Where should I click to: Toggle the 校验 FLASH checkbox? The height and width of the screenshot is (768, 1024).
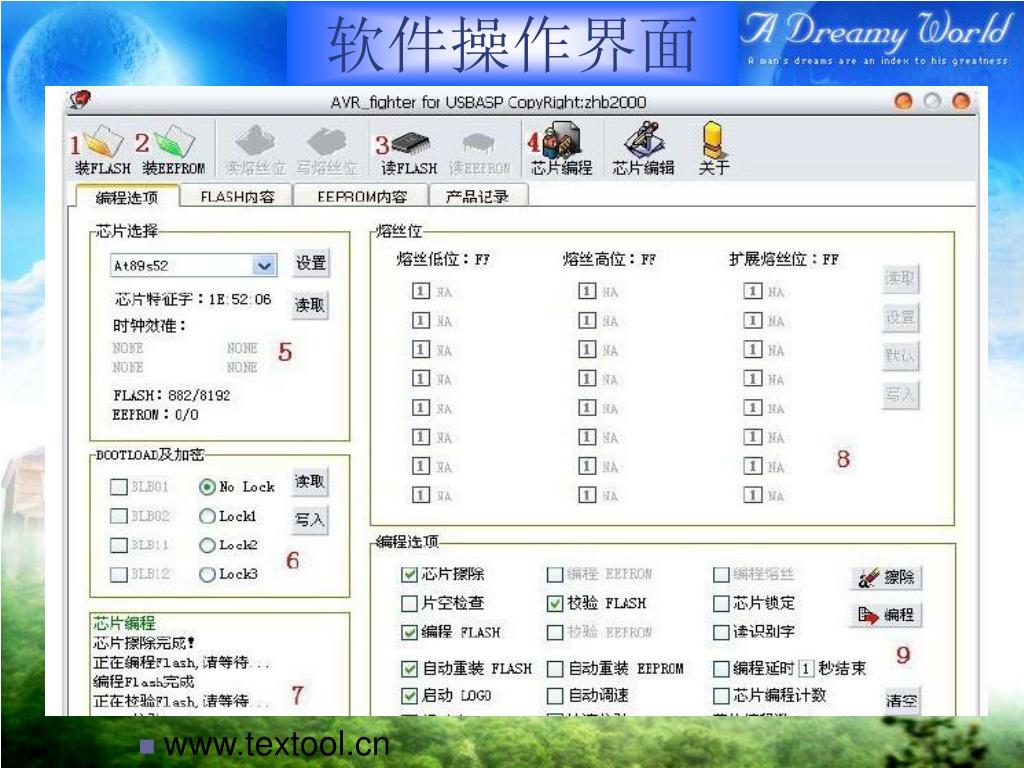point(554,603)
